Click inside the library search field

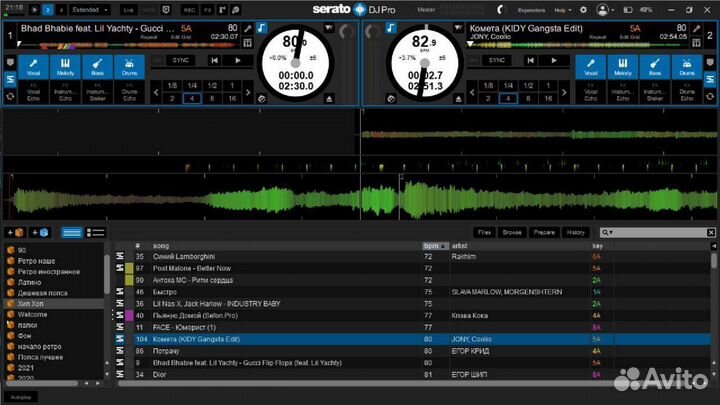pyautogui.click(x=658, y=233)
